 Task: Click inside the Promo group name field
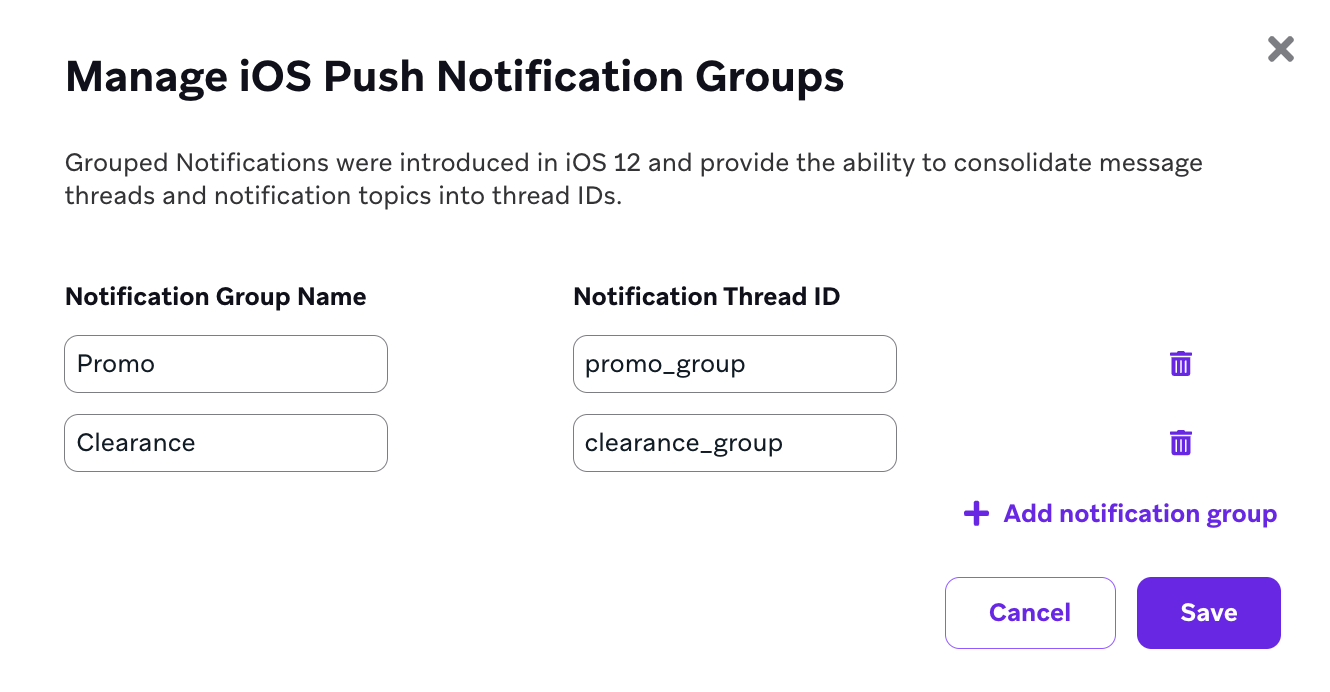point(225,364)
